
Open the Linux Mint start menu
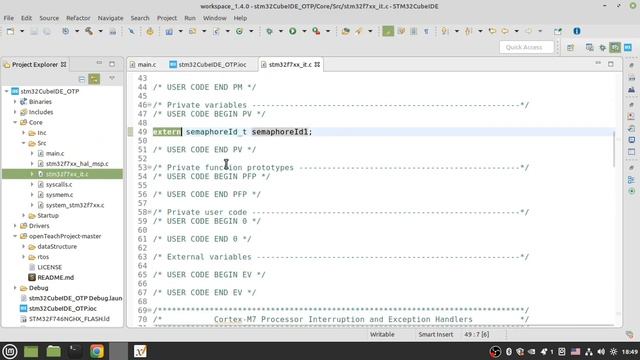(x=10, y=351)
